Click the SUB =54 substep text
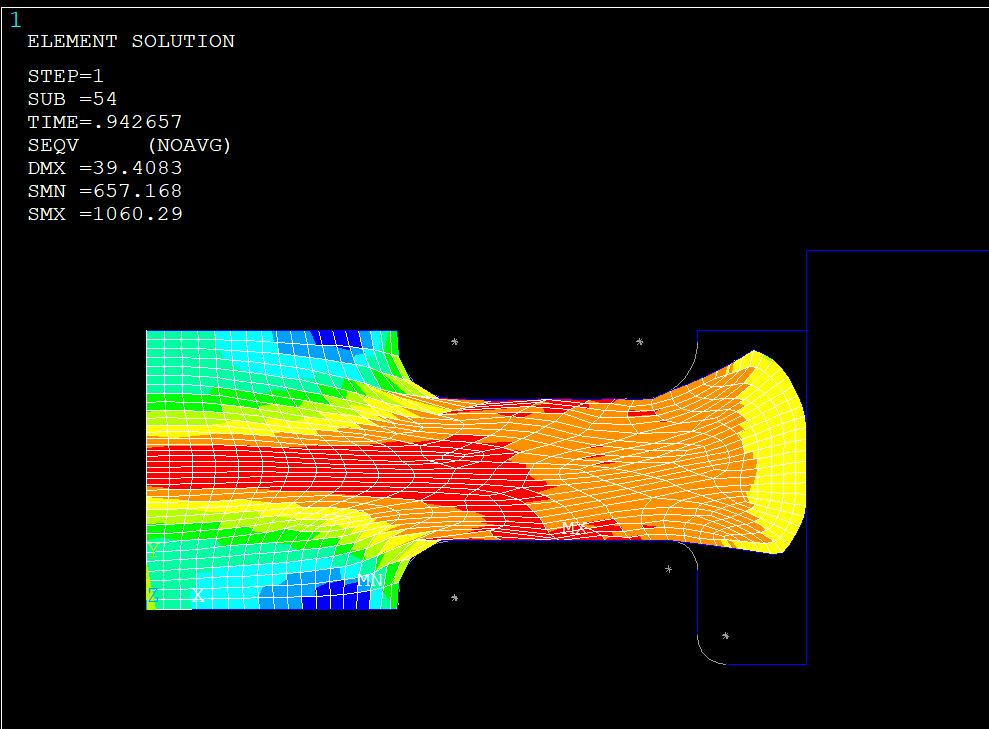 (x=73, y=99)
